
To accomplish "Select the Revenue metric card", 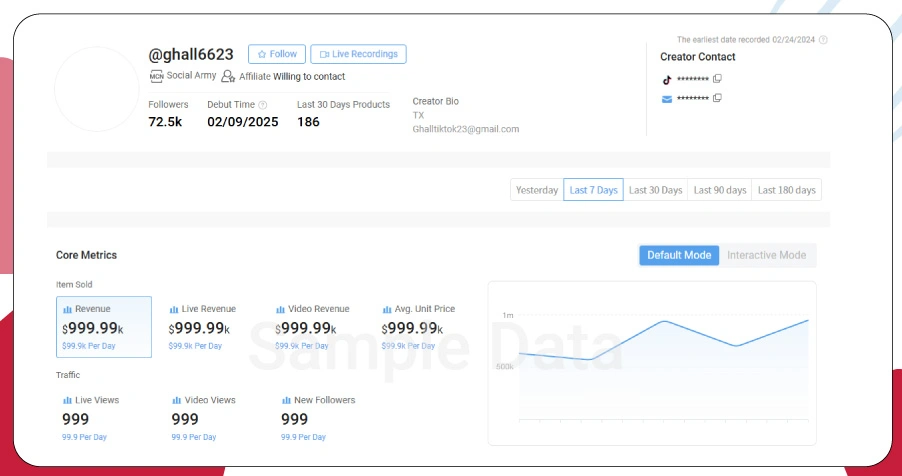I will [104, 326].
